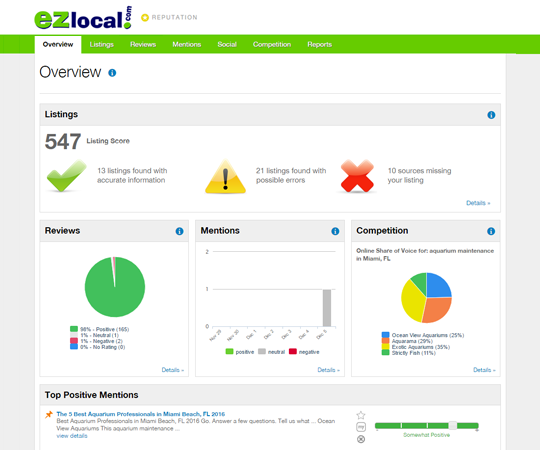Image resolution: width=540 pixels, height=450 pixels.
Task: Click the Reputation badge icon
Action: (145, 17)
